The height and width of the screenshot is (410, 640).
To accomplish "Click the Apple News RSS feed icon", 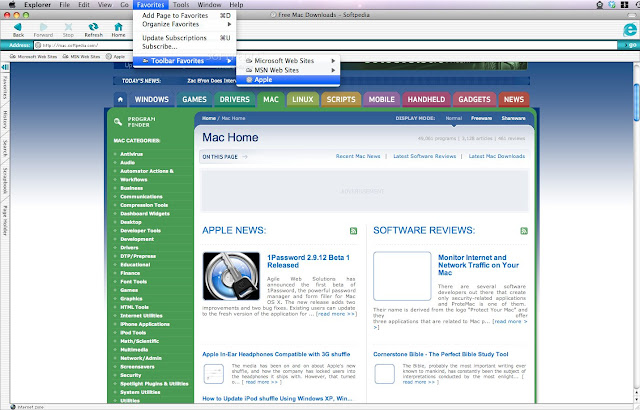I will coord(353,231).
